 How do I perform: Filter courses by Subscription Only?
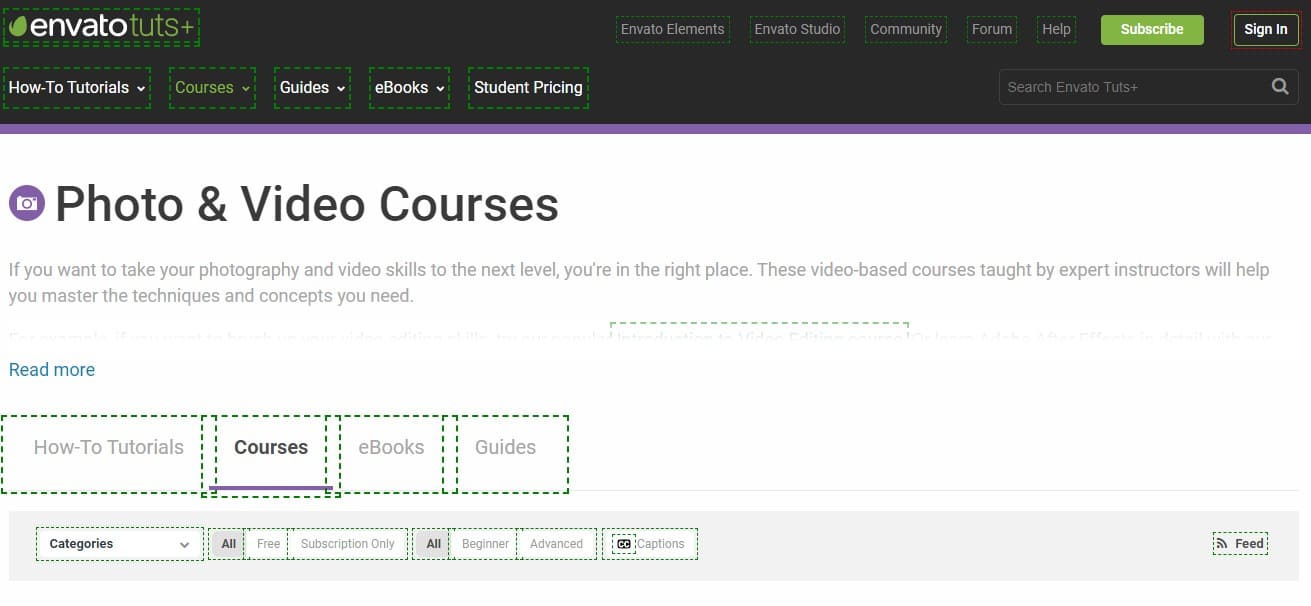point(347,544)
